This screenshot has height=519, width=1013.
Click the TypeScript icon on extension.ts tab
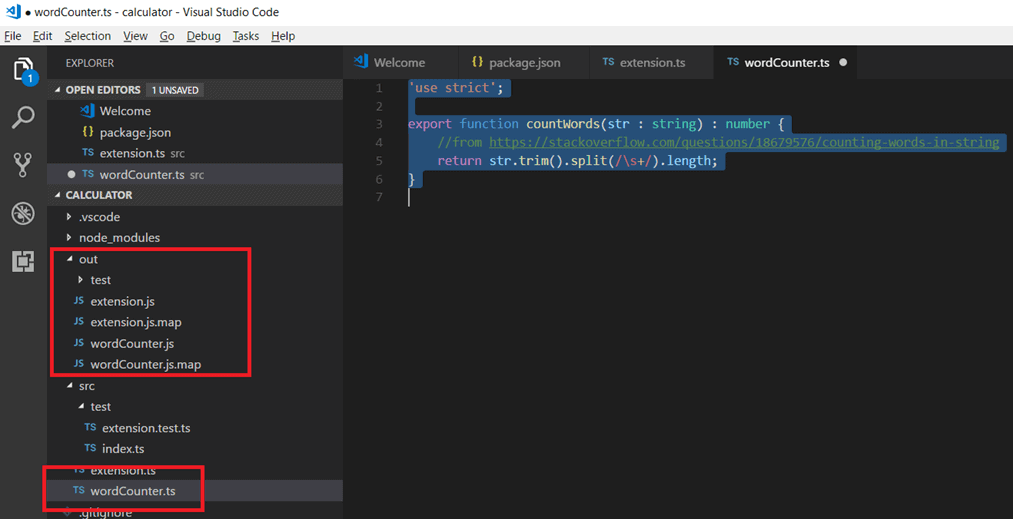608,62
